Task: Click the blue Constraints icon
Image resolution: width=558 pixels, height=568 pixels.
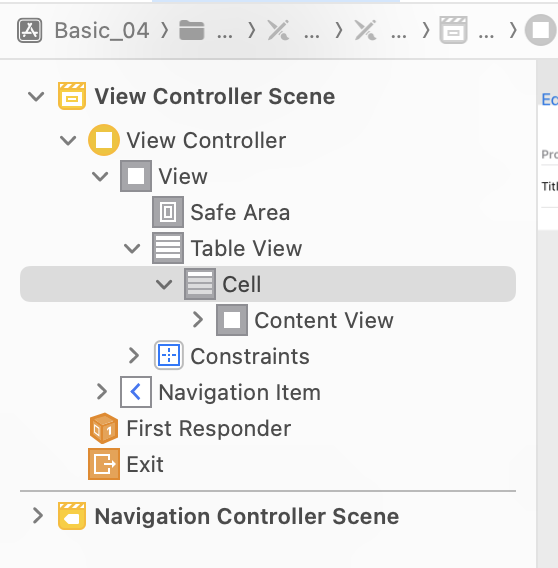Action: pos(168,355)
